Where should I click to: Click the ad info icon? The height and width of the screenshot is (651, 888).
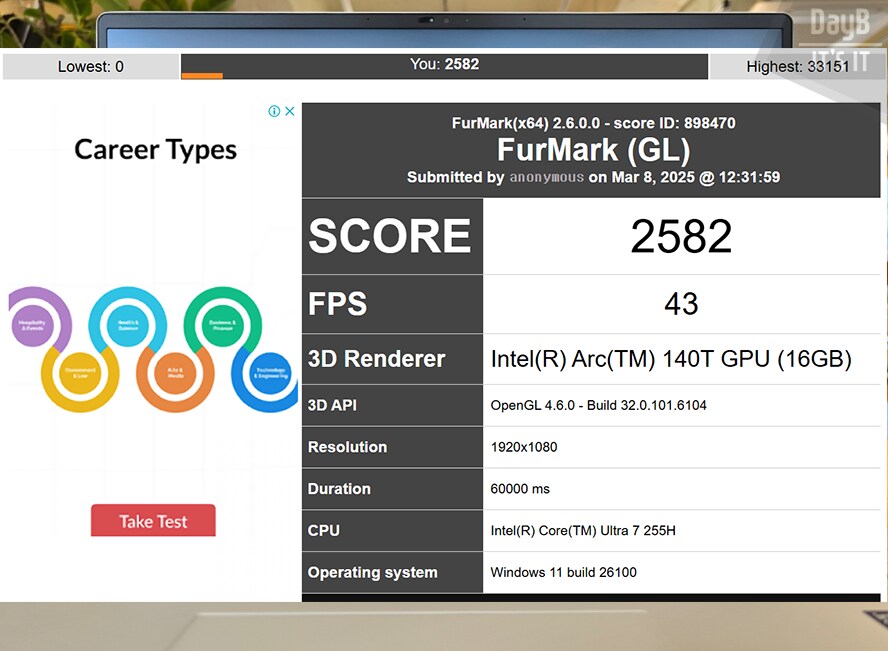(x=274, y=111)
